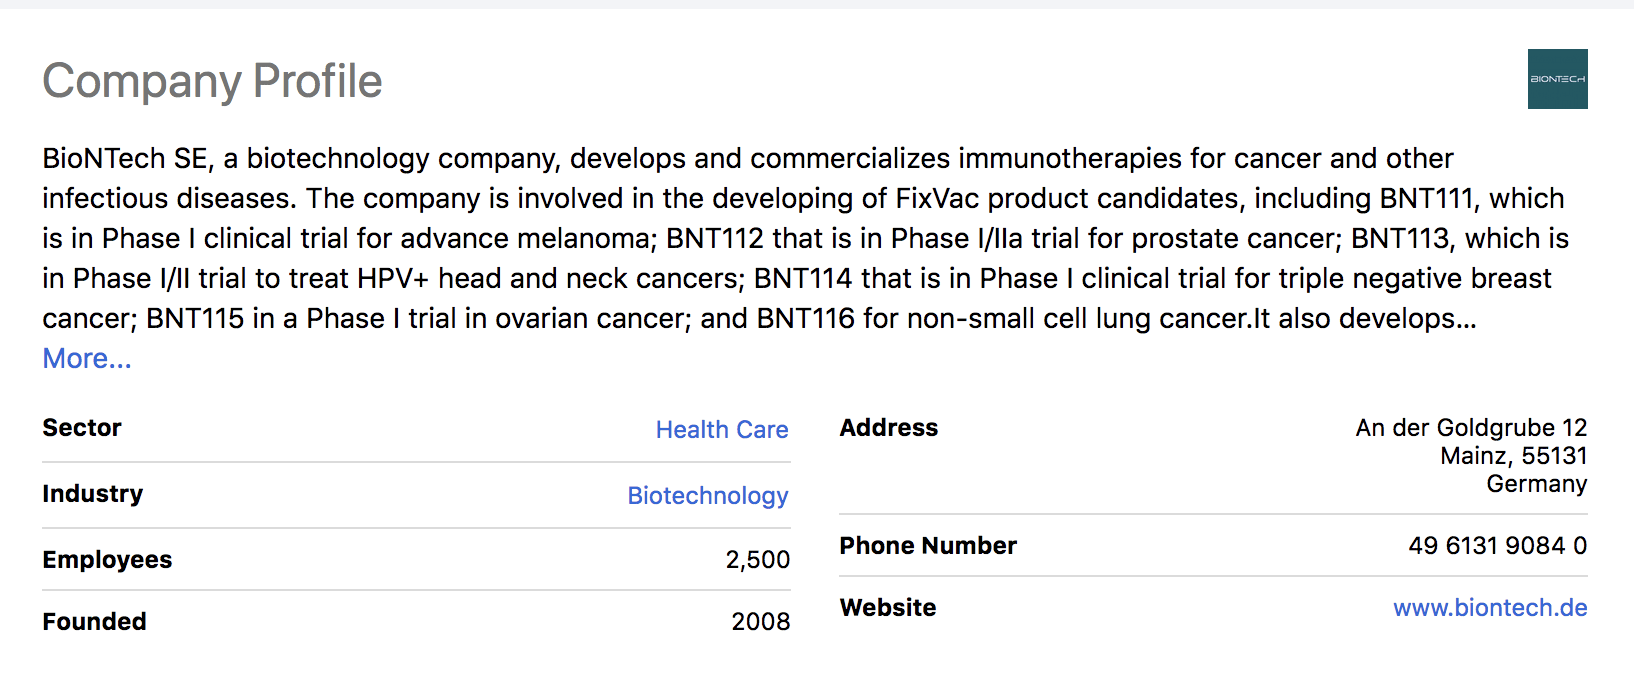1634x692 pixels.
Task: Open the Biotechnology industry link
Action: [x=707, y=495]
